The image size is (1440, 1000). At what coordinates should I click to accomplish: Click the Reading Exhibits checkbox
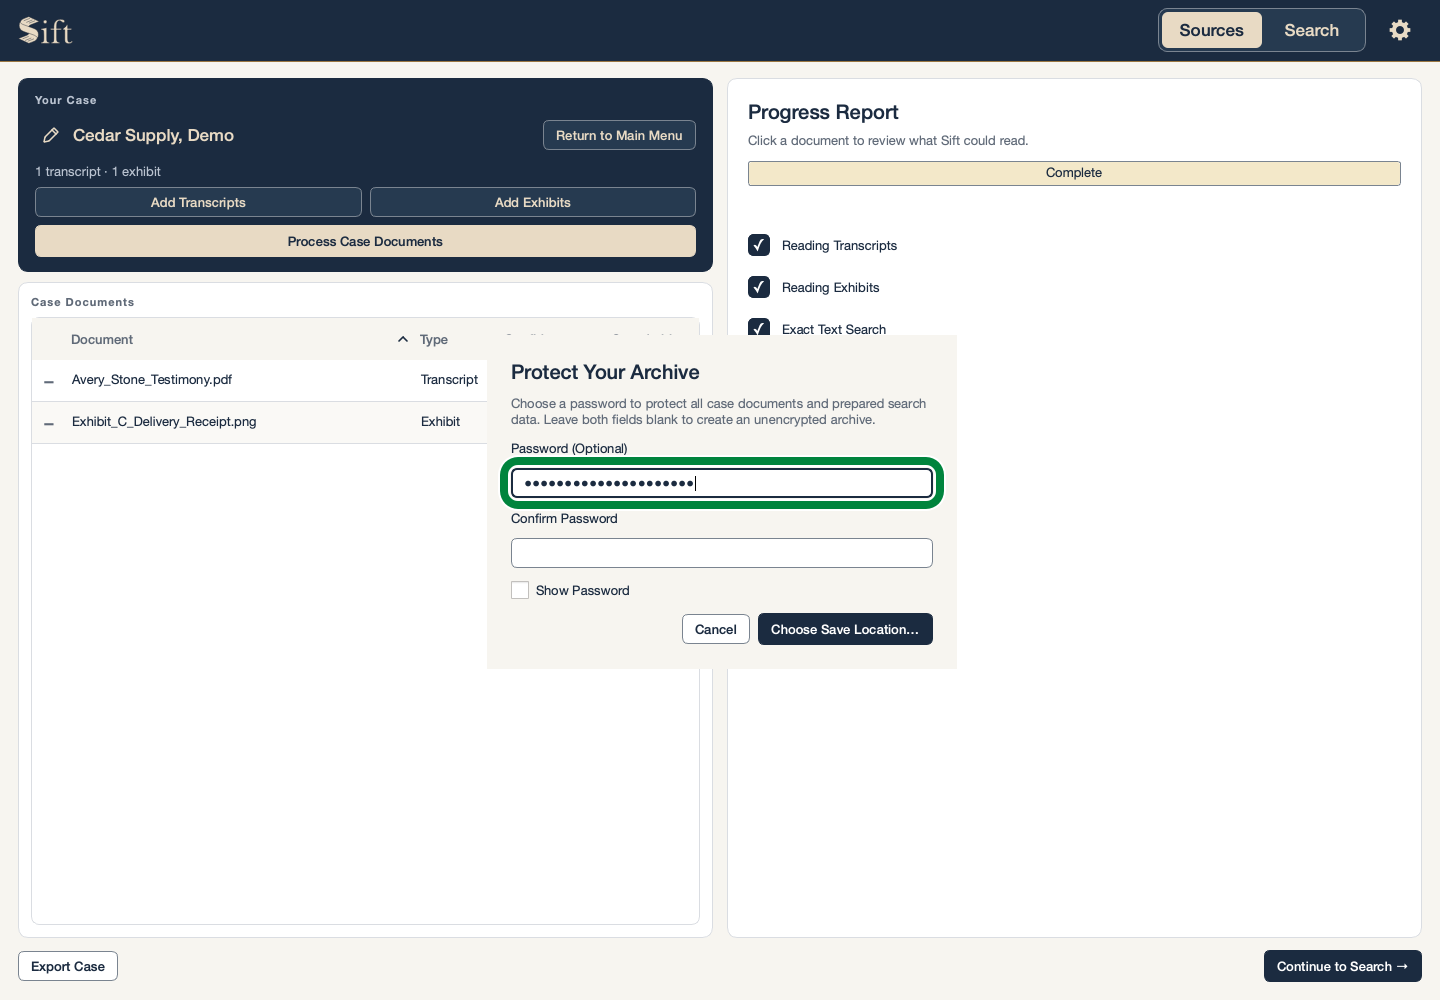759,287
